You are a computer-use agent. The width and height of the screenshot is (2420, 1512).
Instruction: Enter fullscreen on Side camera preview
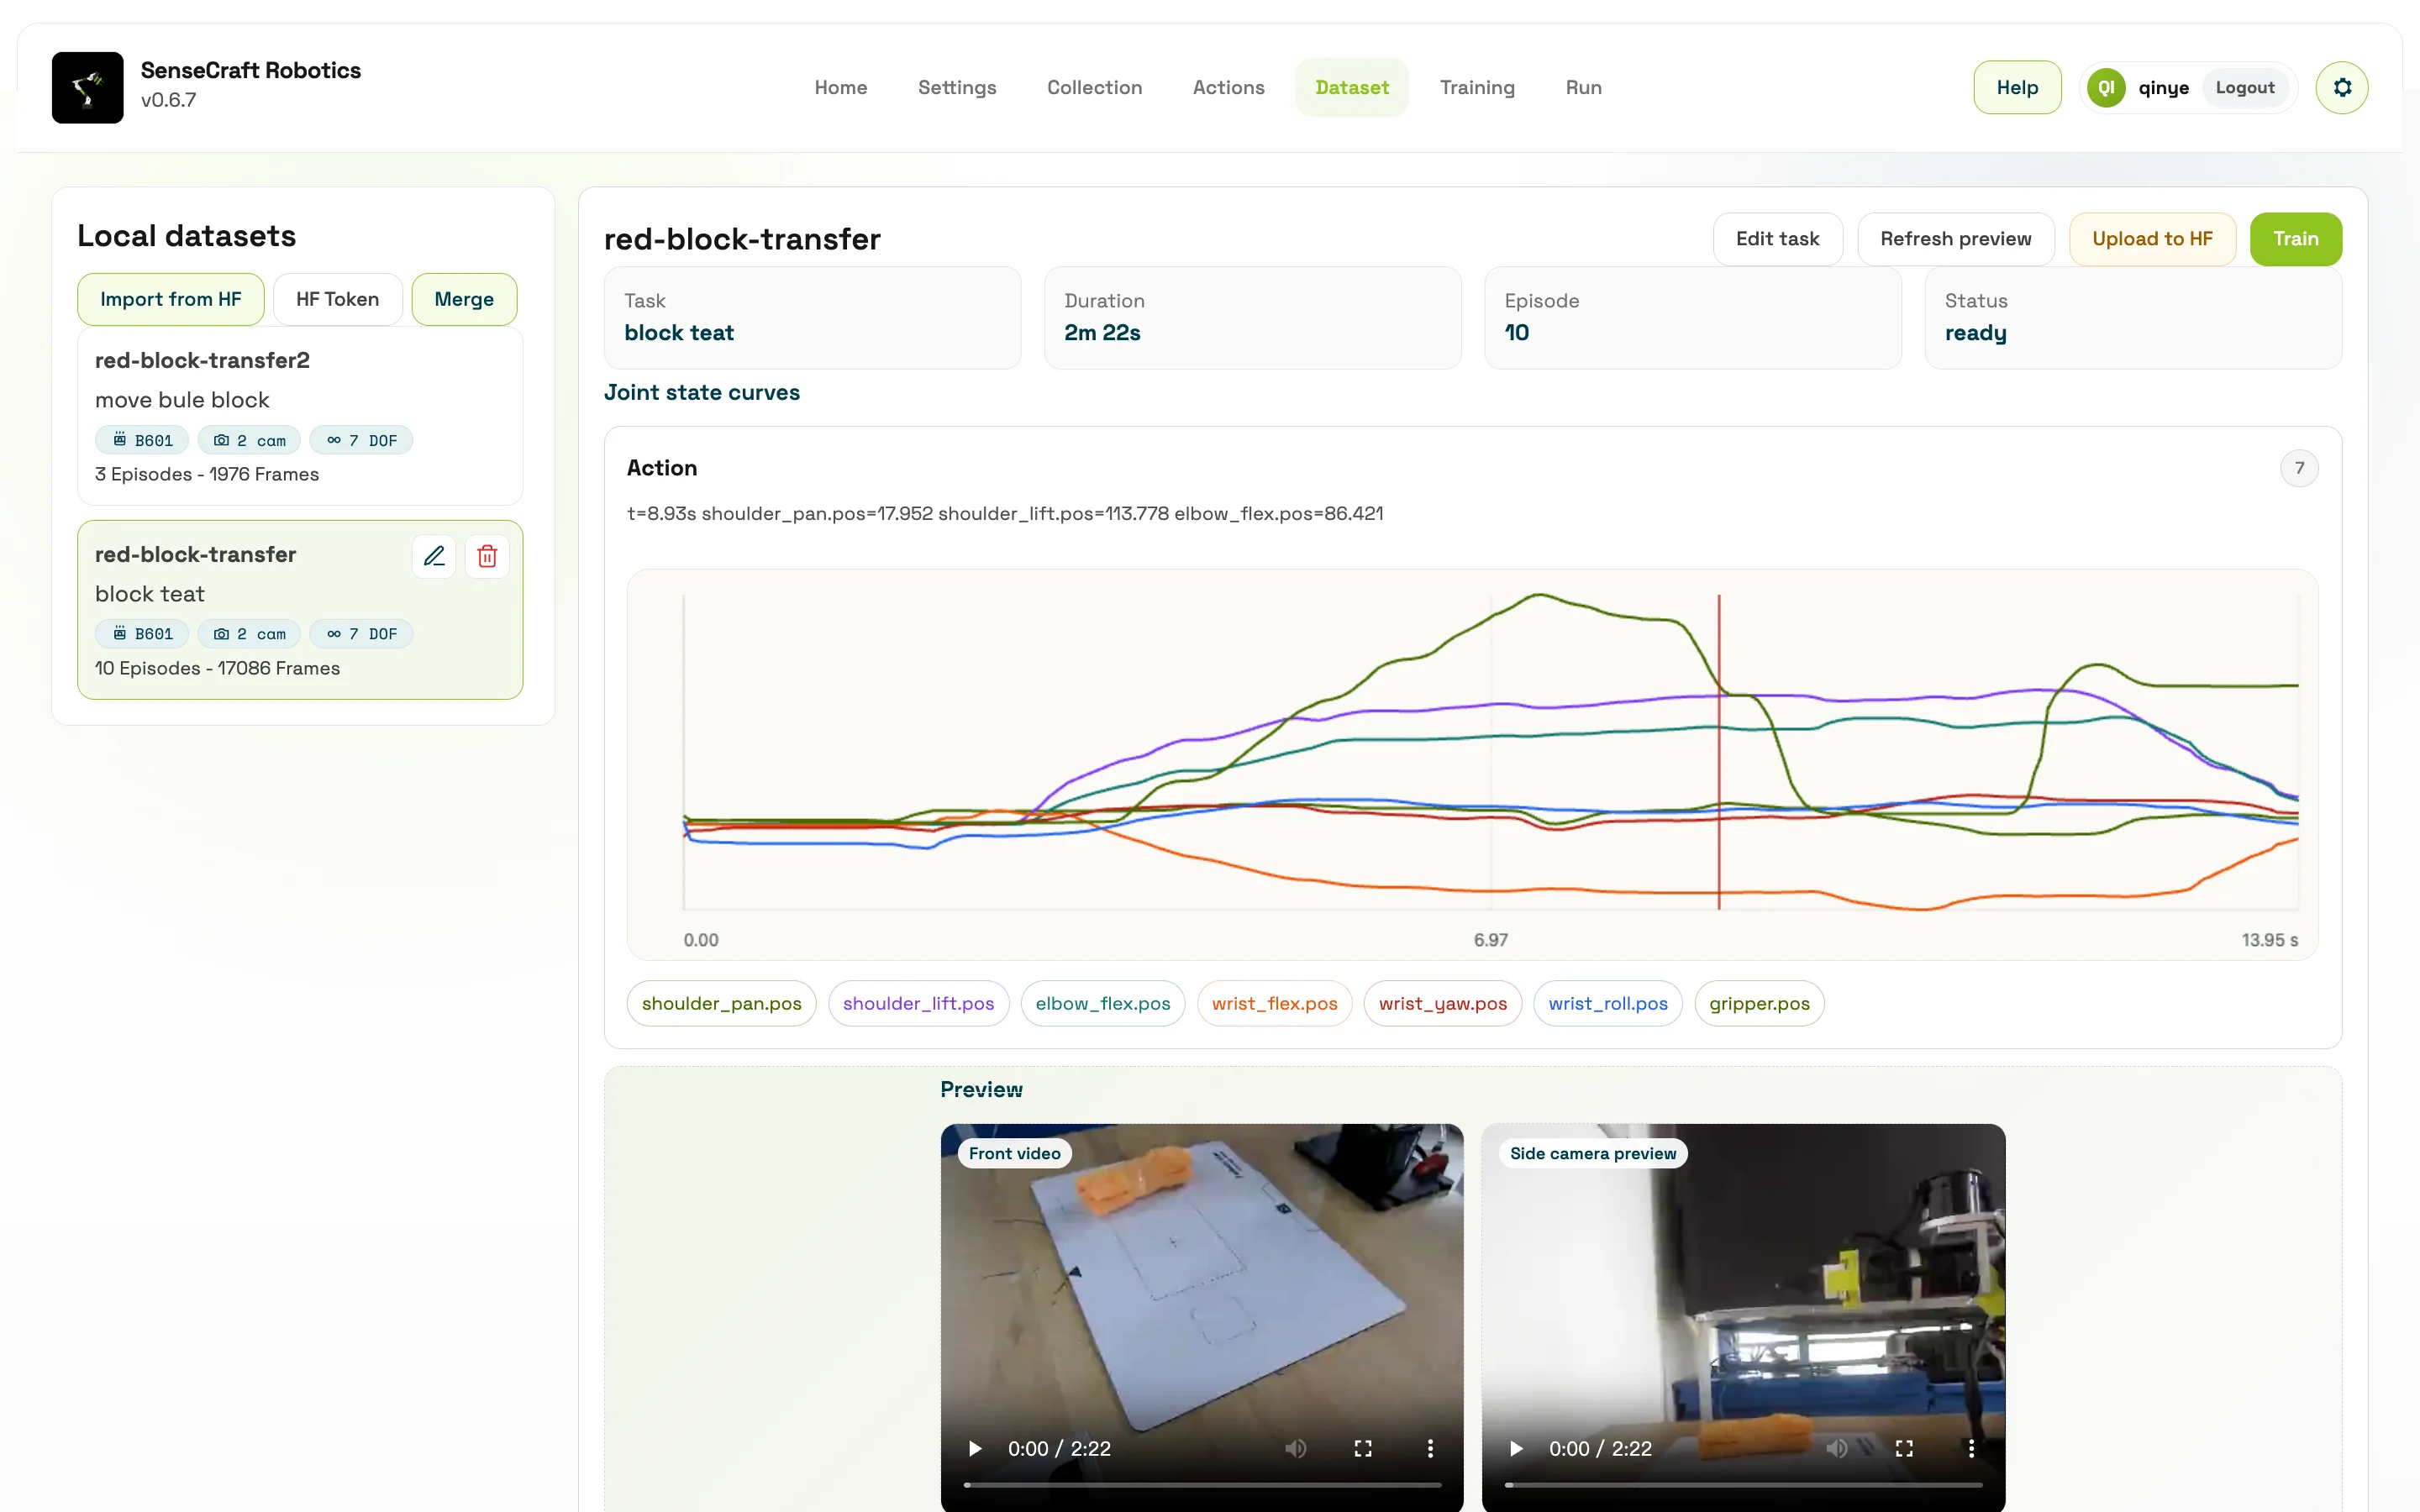[x=1904, y=1448]
